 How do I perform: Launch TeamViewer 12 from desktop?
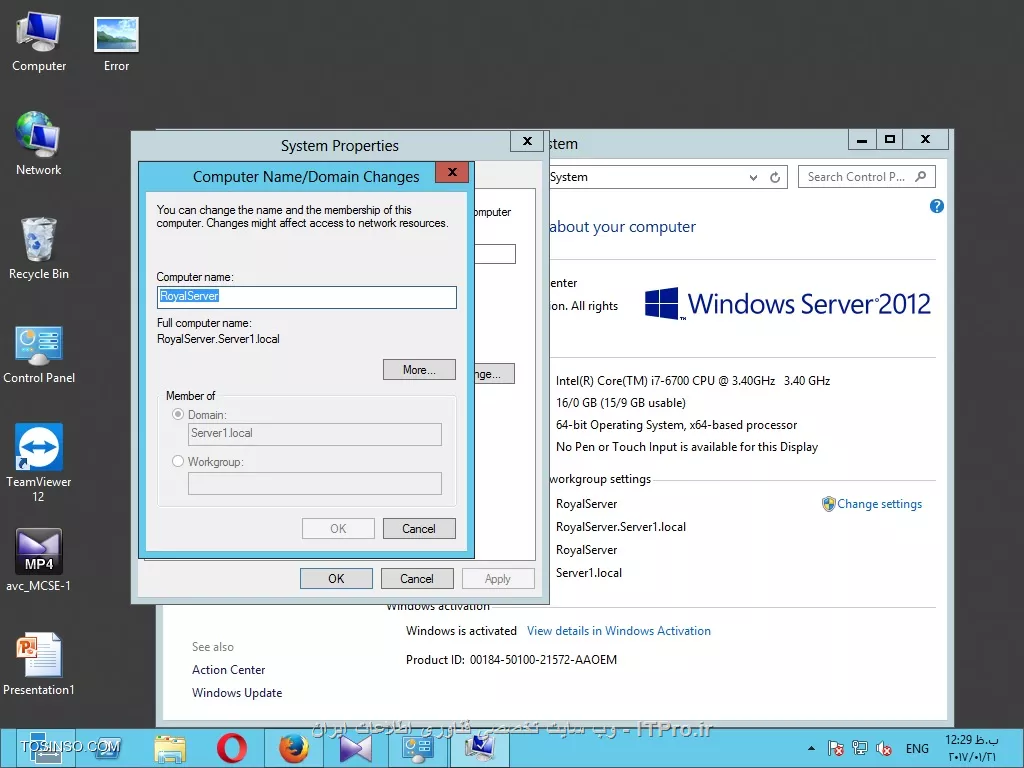(x=39, y=463)
